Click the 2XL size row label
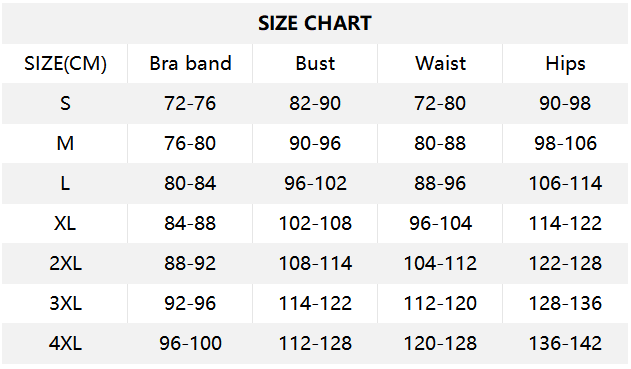The width and height of the screenshot is (631, 369). (x=65, y=263)
